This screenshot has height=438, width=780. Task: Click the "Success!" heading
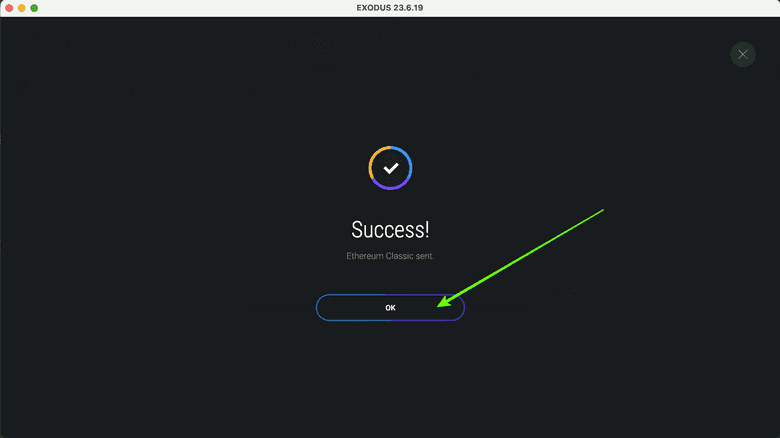(390, 229)
